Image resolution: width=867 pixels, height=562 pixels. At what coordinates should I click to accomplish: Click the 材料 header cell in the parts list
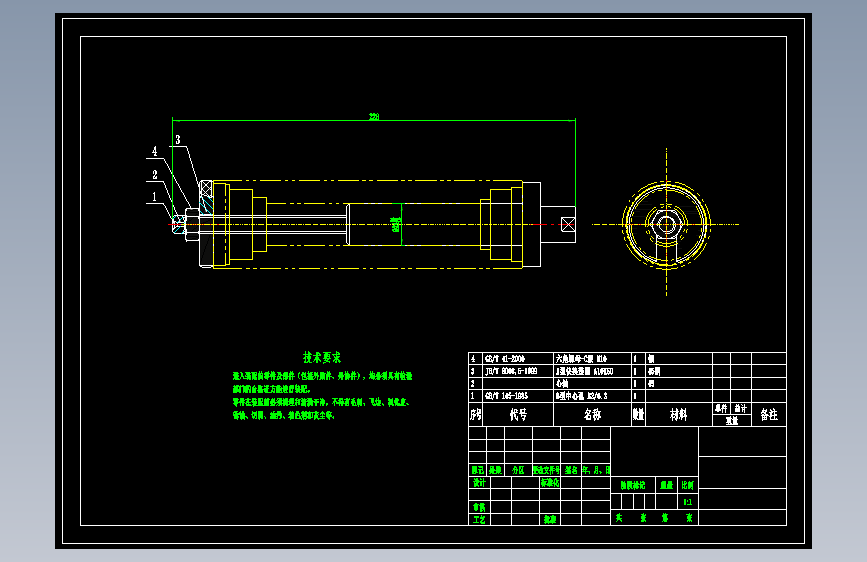click(x=678, y=414)
